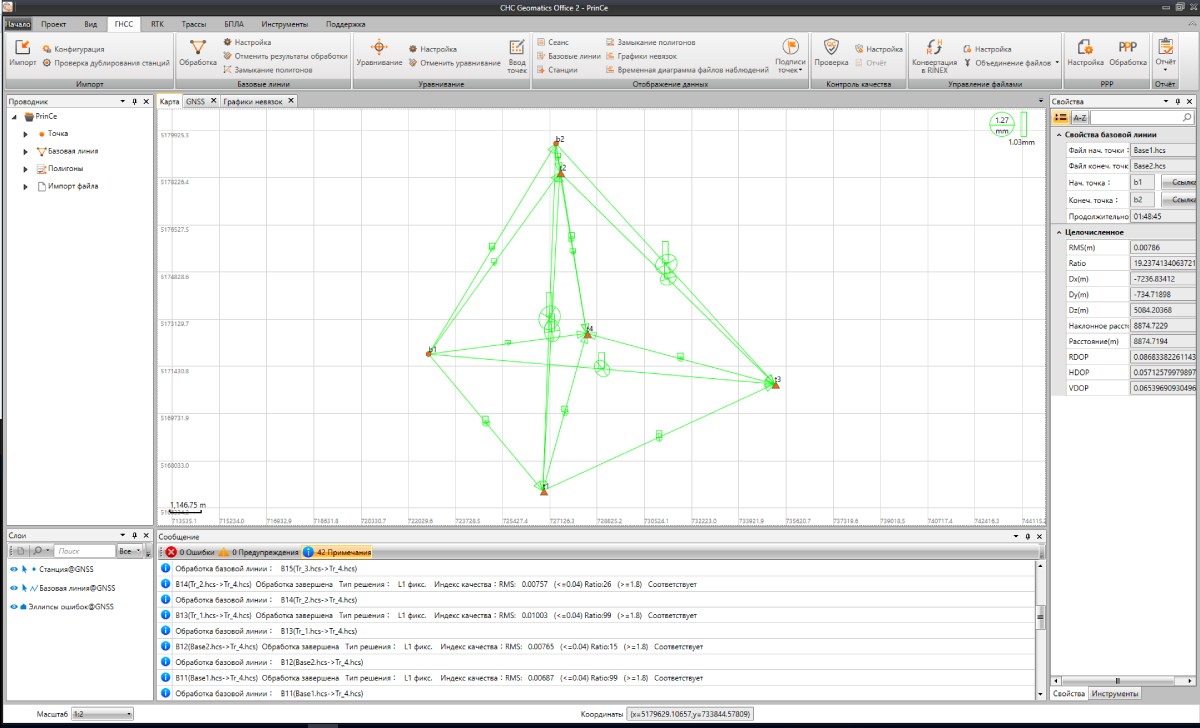The image size is (1200, 728).
Task: Open Конвертация в RINEX converter
Action: (936, 55)
